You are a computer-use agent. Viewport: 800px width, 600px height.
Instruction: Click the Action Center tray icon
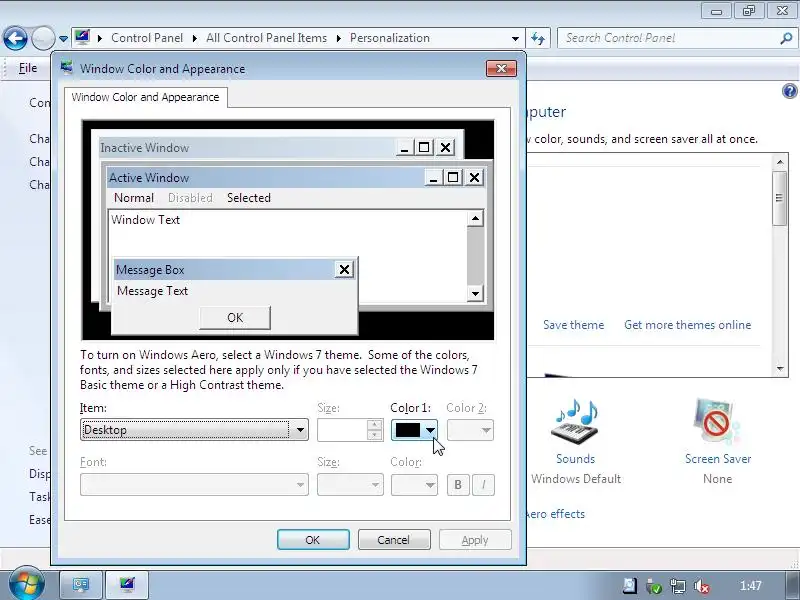pos(630,586)
